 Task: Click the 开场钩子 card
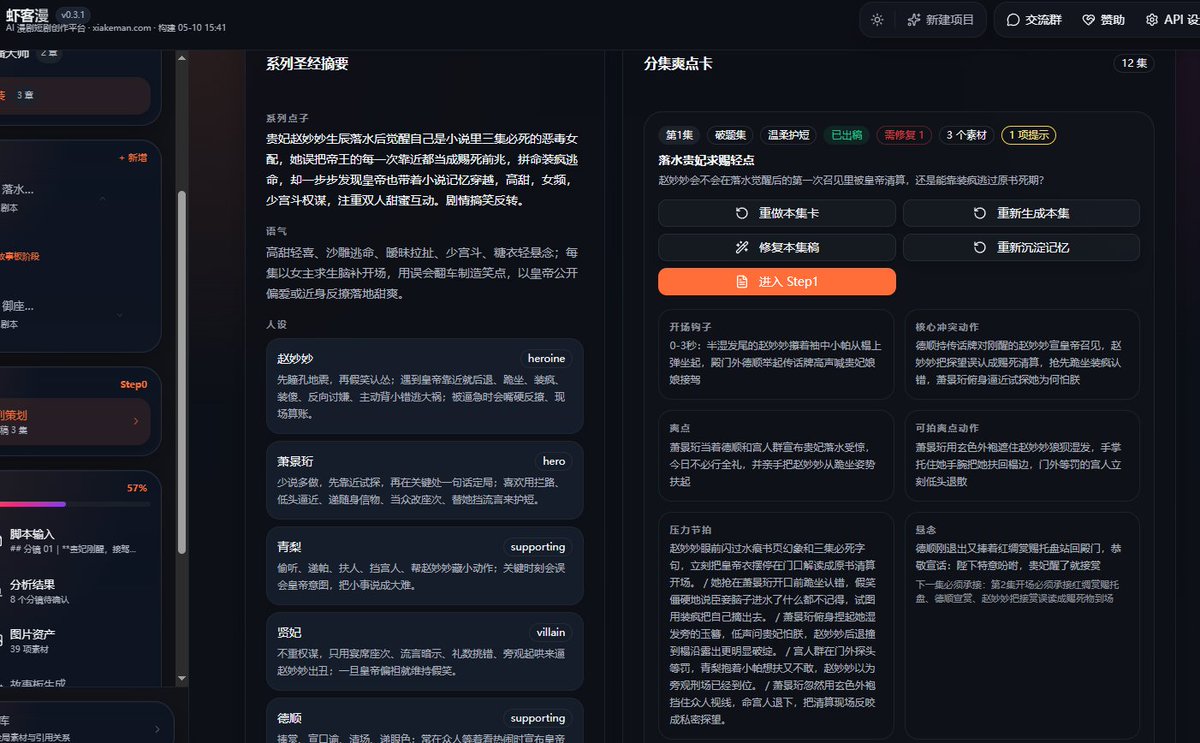click(776, 354)
